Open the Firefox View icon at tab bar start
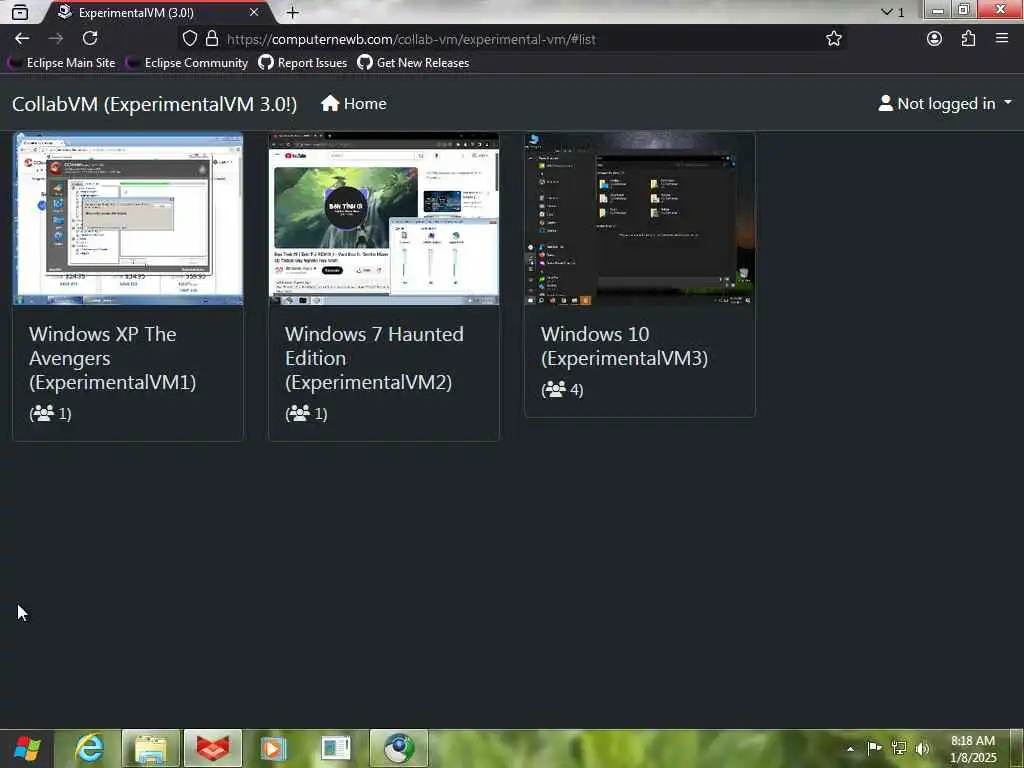 (20, 12)
